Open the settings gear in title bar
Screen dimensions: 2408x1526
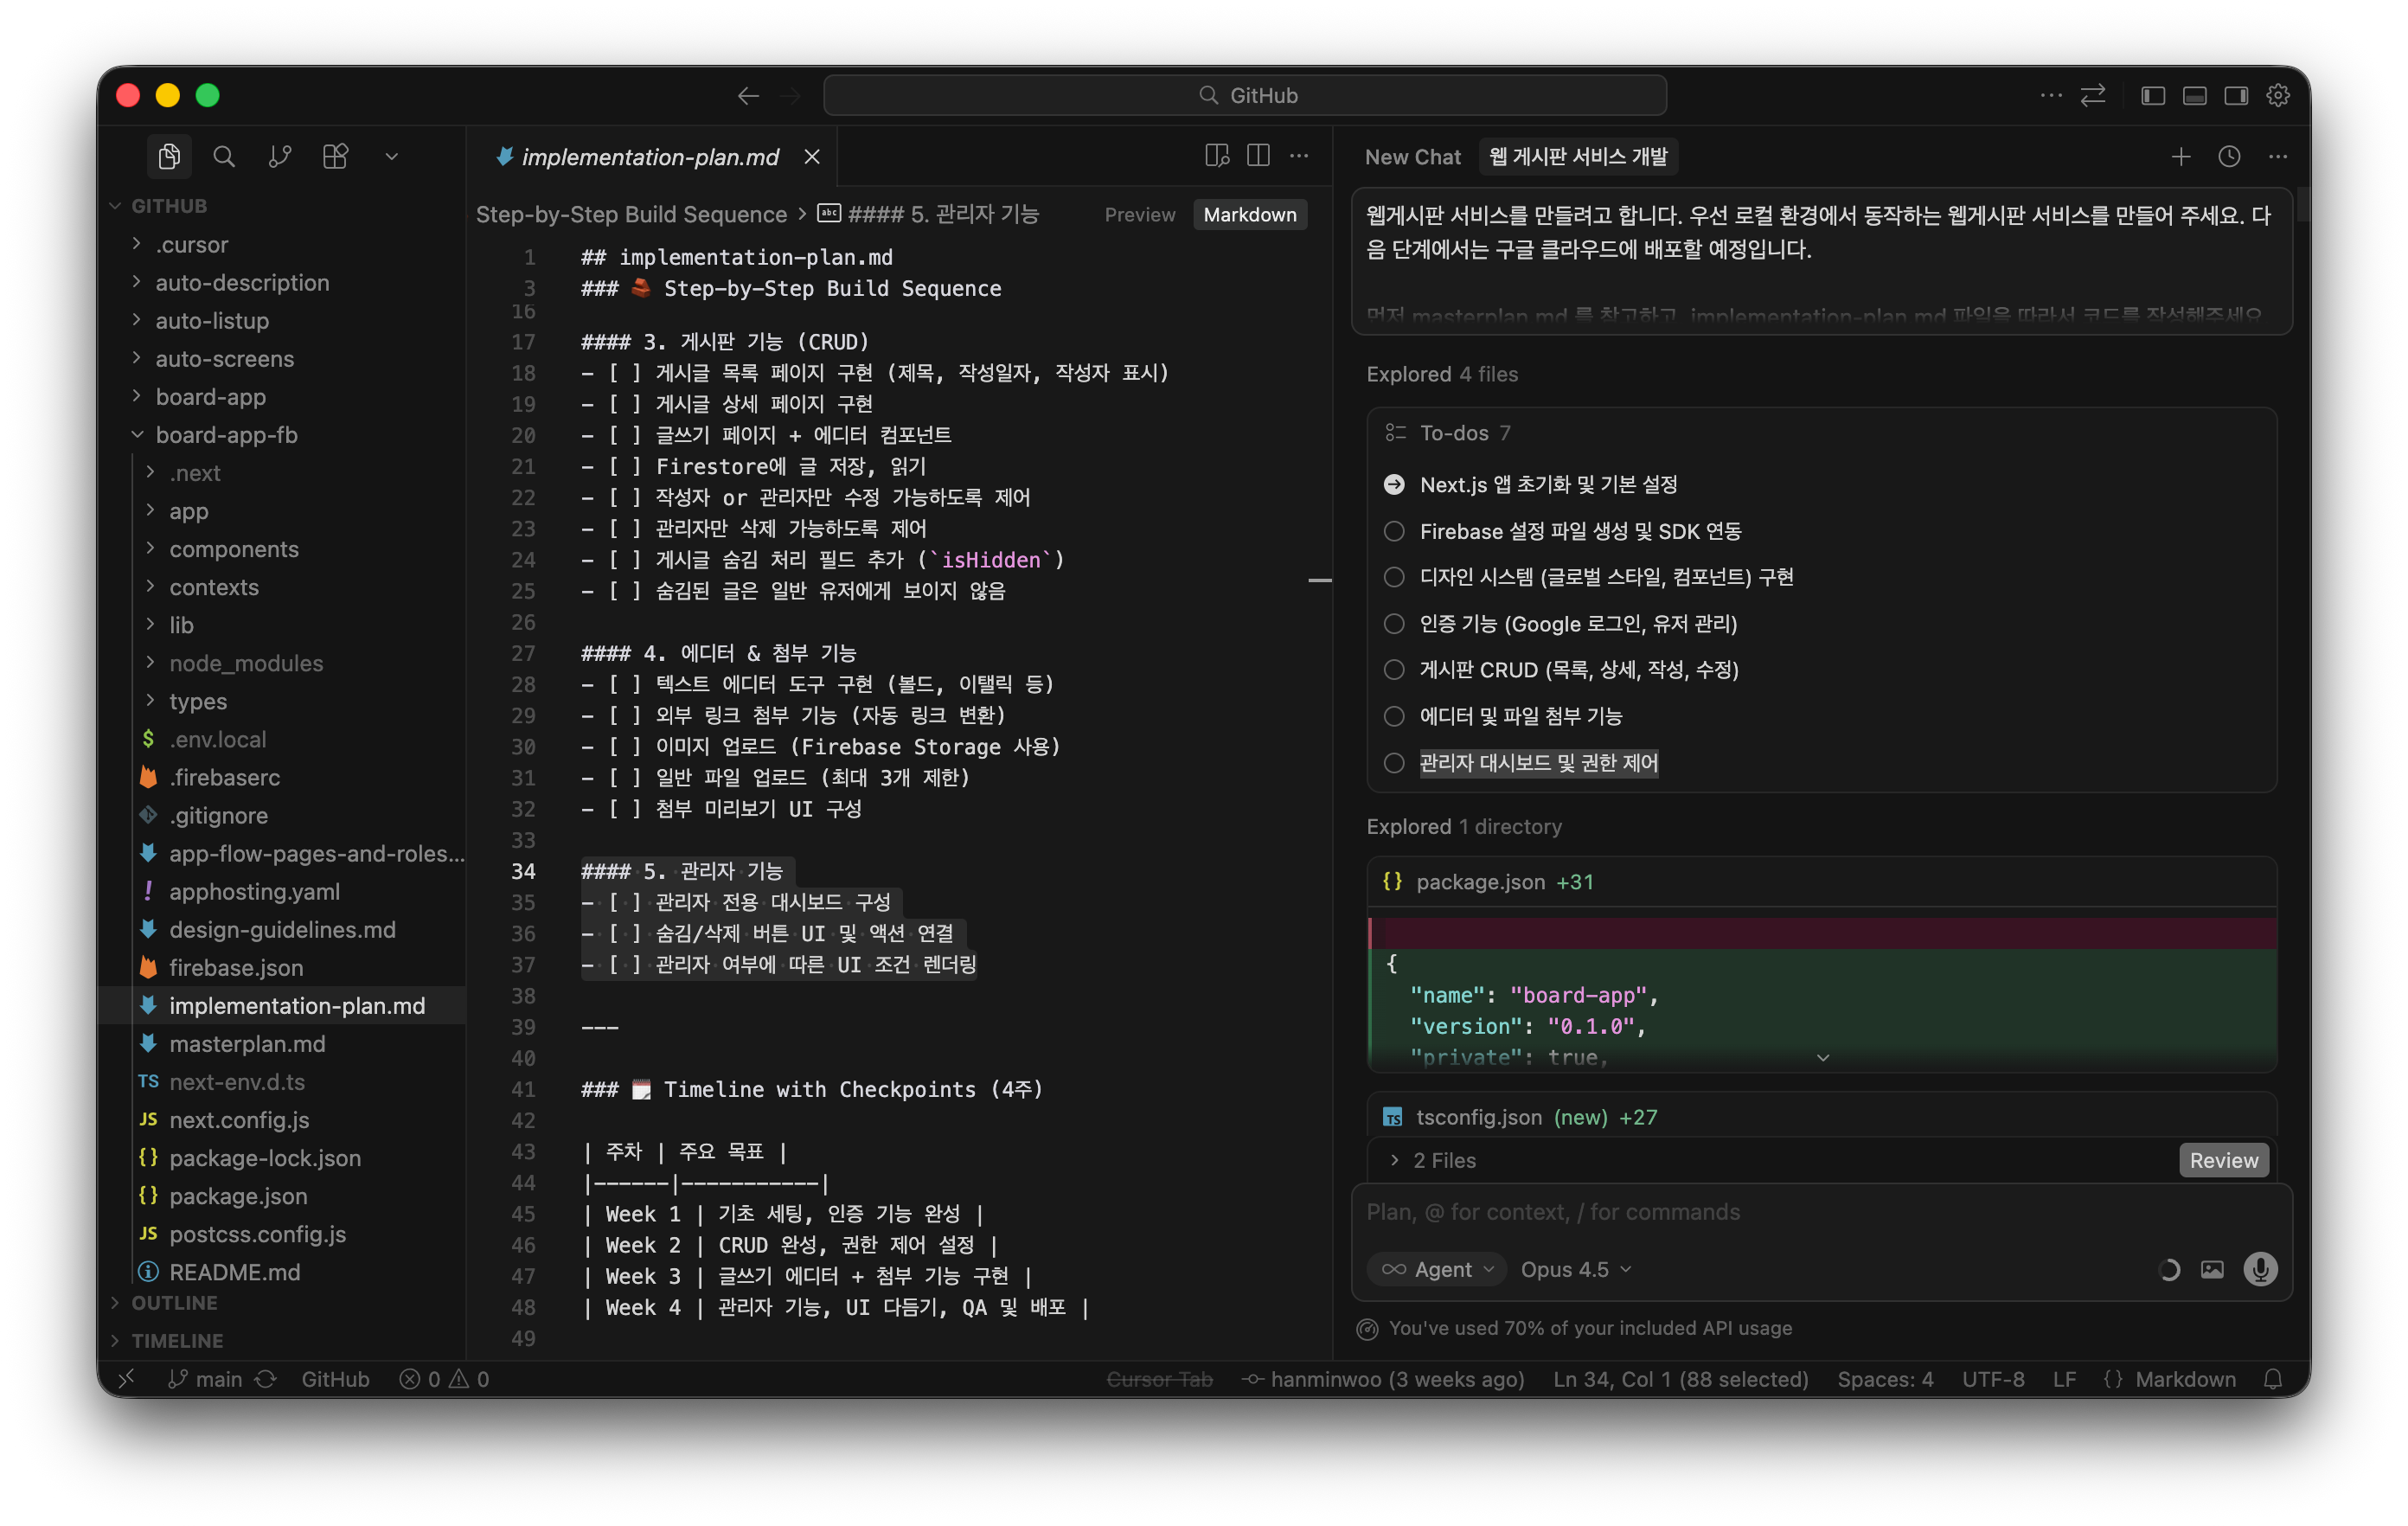click(2278, 95)
